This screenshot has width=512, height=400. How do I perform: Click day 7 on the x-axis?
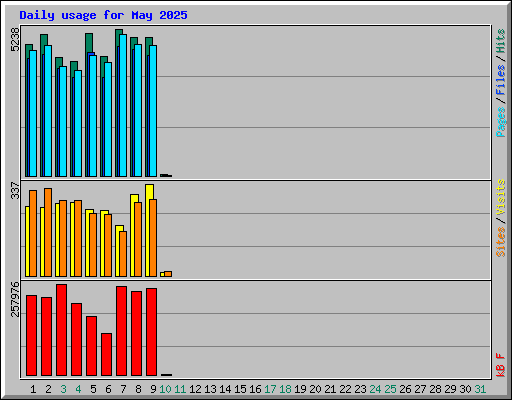[123, 389]
